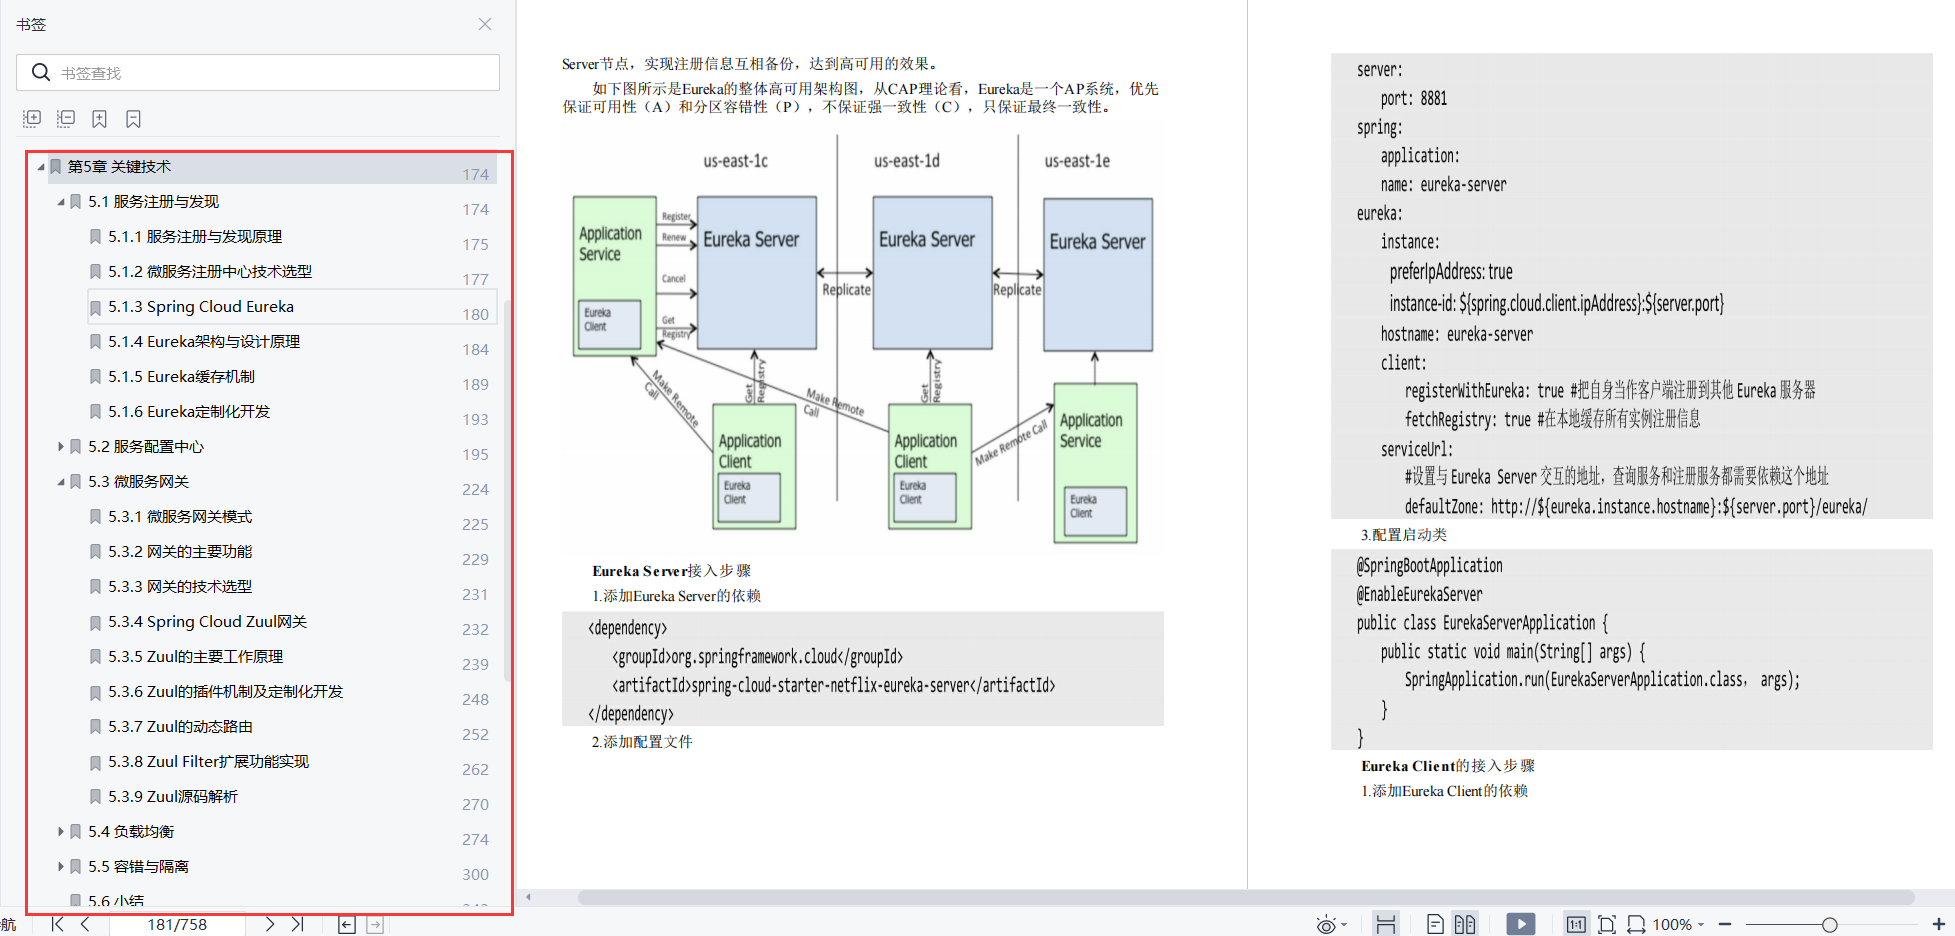
Task: Click the expand all bookmarks icon
Action: point(32,119)
